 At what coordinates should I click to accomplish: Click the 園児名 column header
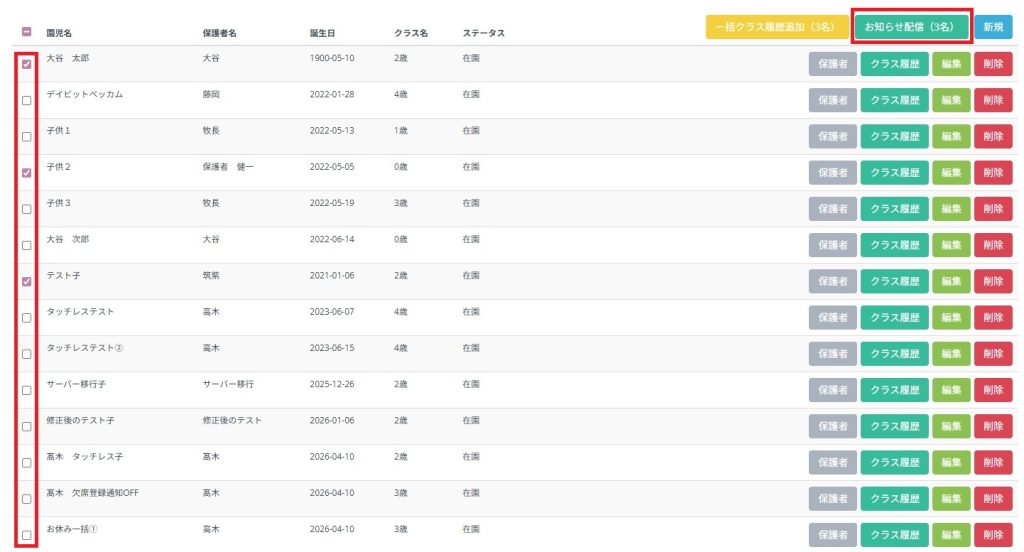point(59,33)
